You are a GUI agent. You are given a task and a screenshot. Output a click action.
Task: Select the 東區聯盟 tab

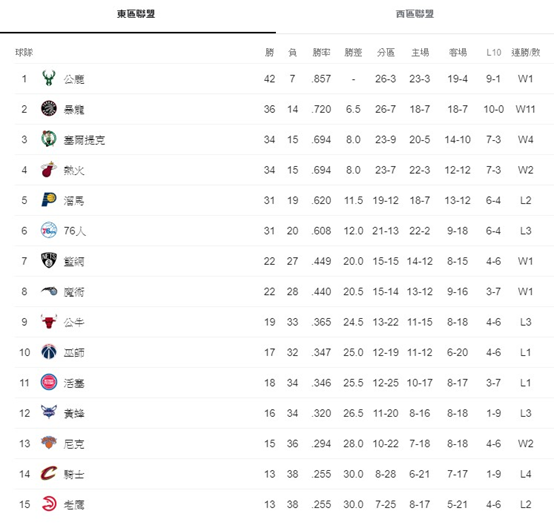click(x=136, y=14)
